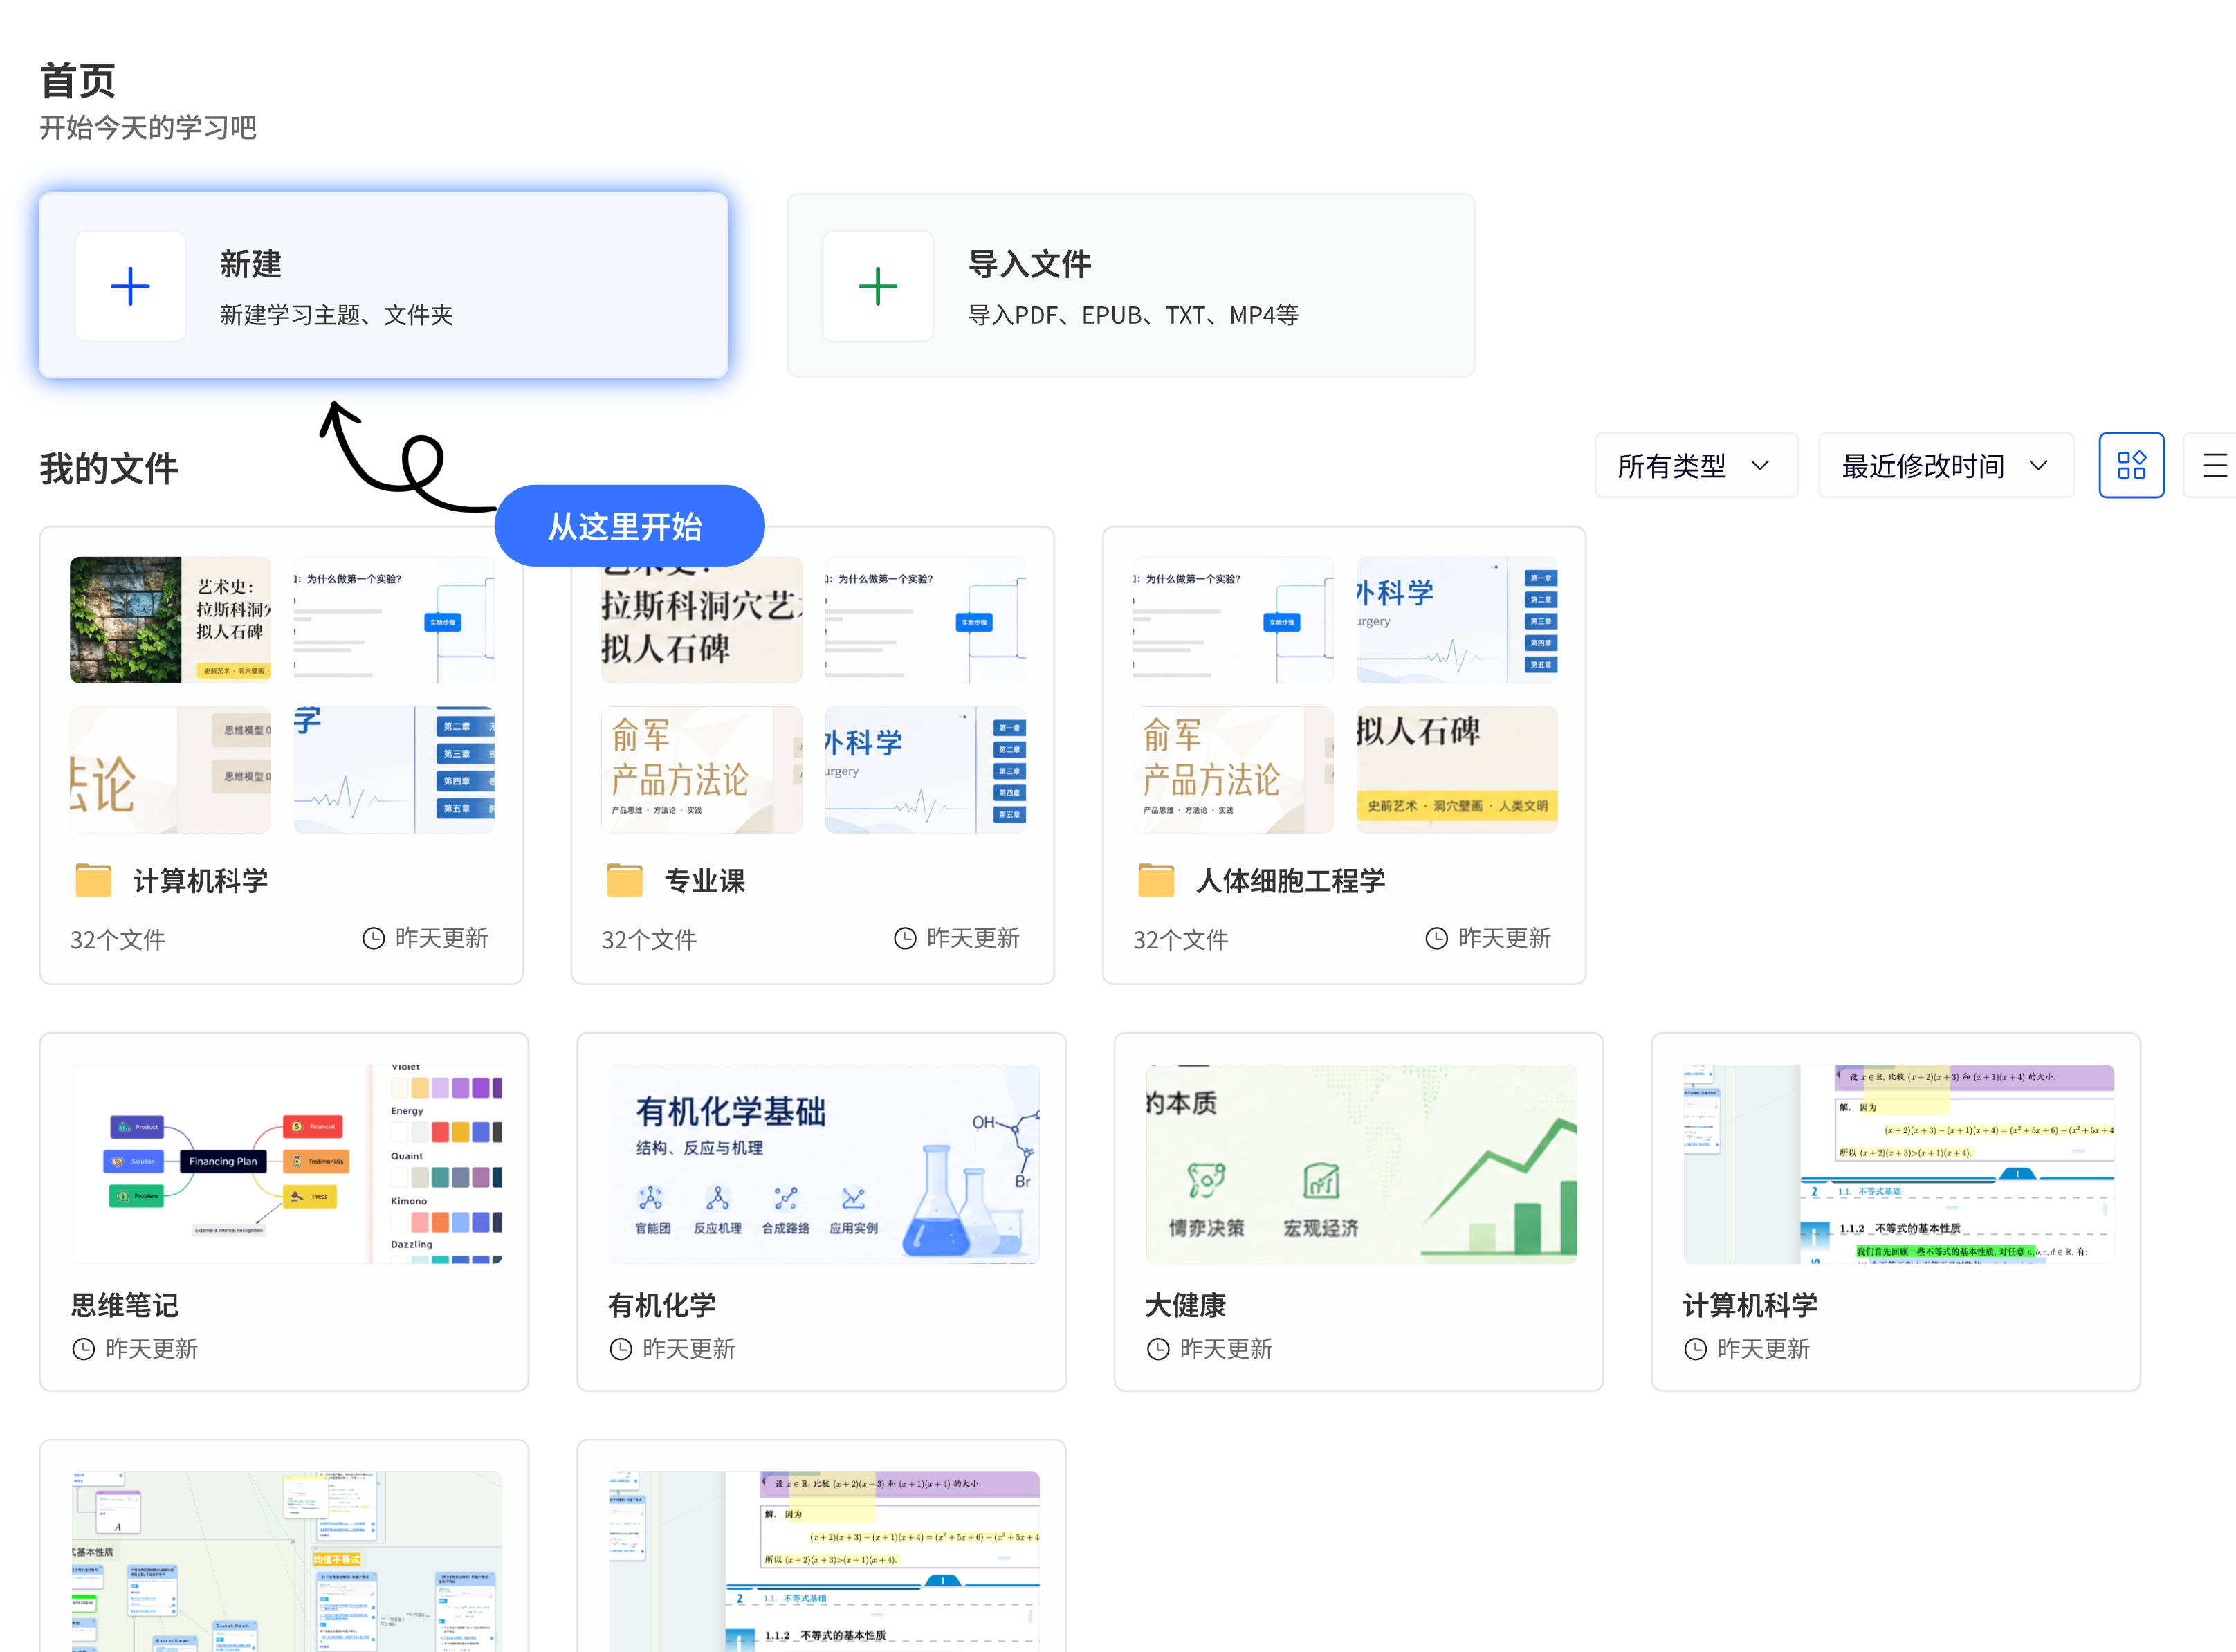Click the 新建 card to create topic
2236x1652 pixels.
click(384, 286)
